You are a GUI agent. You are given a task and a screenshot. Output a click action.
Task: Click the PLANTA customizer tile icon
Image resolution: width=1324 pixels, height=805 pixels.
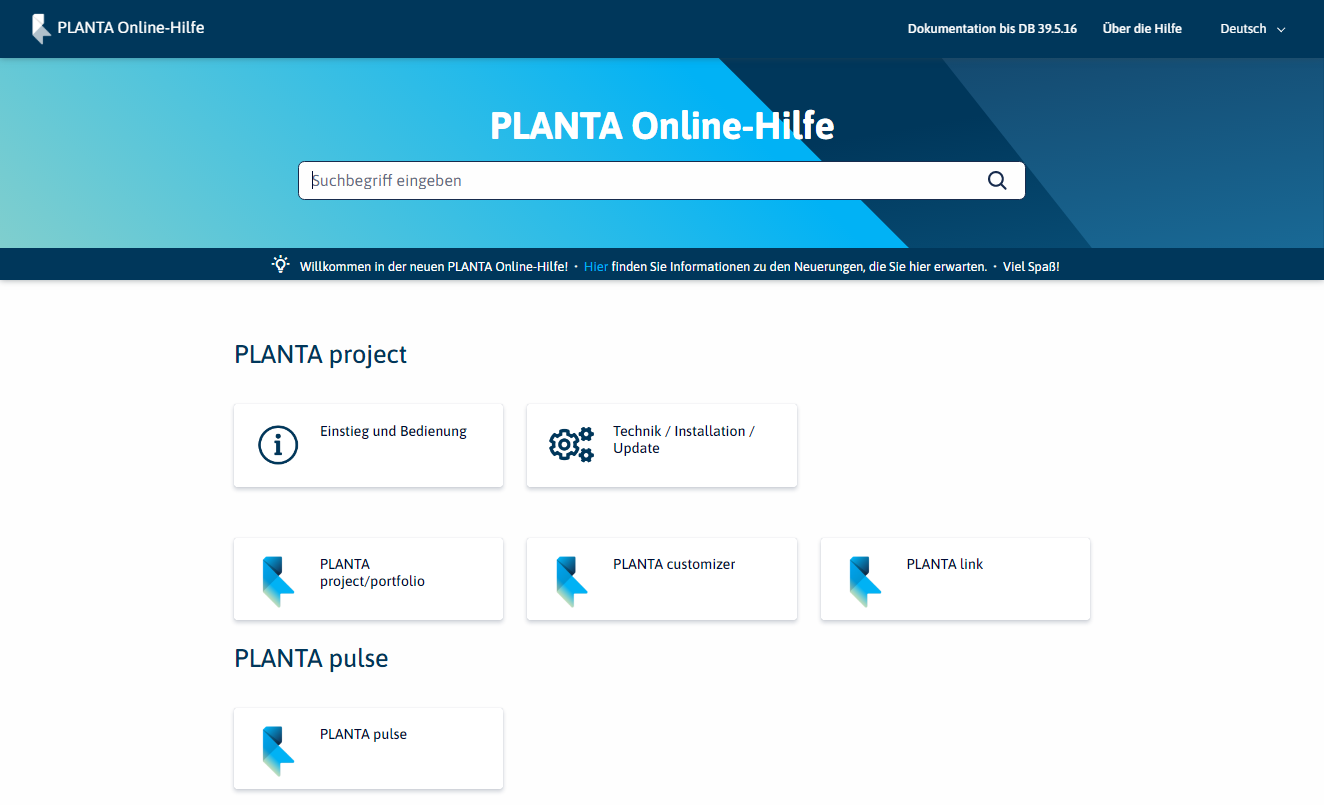[571, 581]
